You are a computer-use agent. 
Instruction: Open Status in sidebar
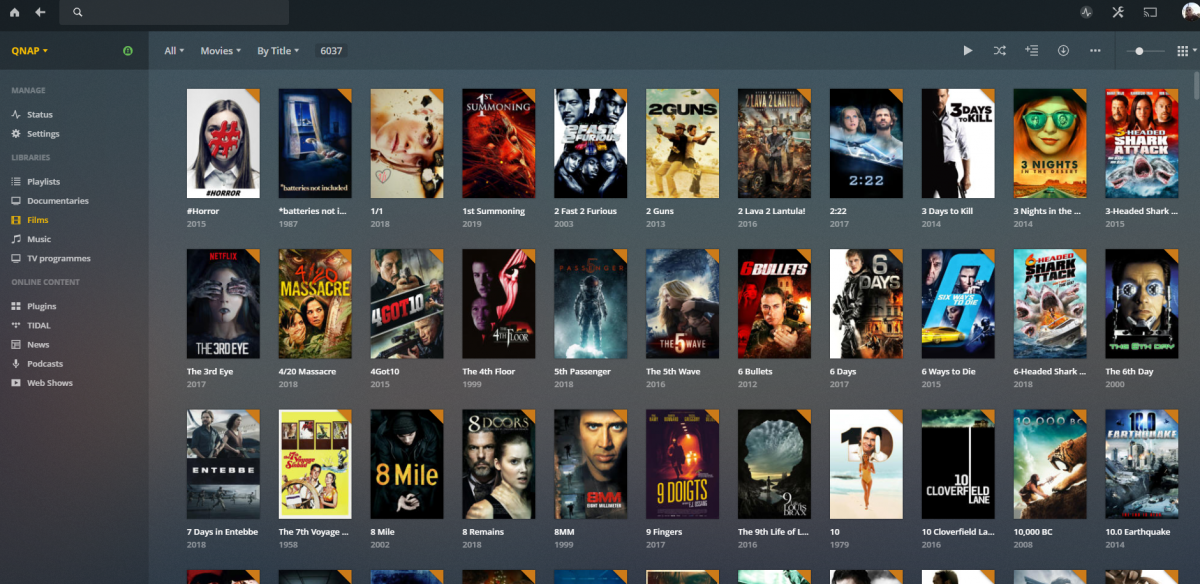pos(40,114)
